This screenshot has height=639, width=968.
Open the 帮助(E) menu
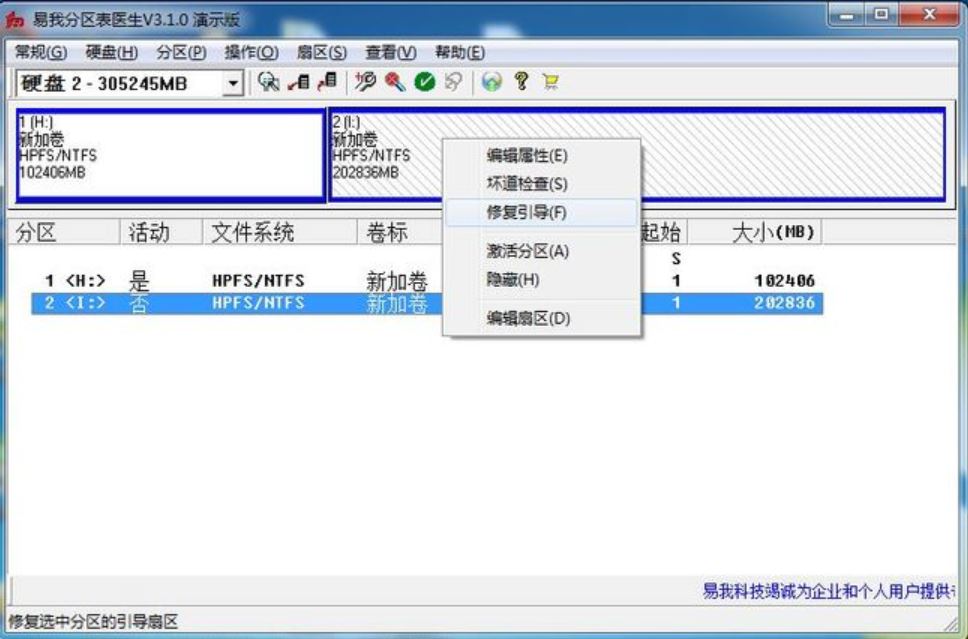(460, 52)
